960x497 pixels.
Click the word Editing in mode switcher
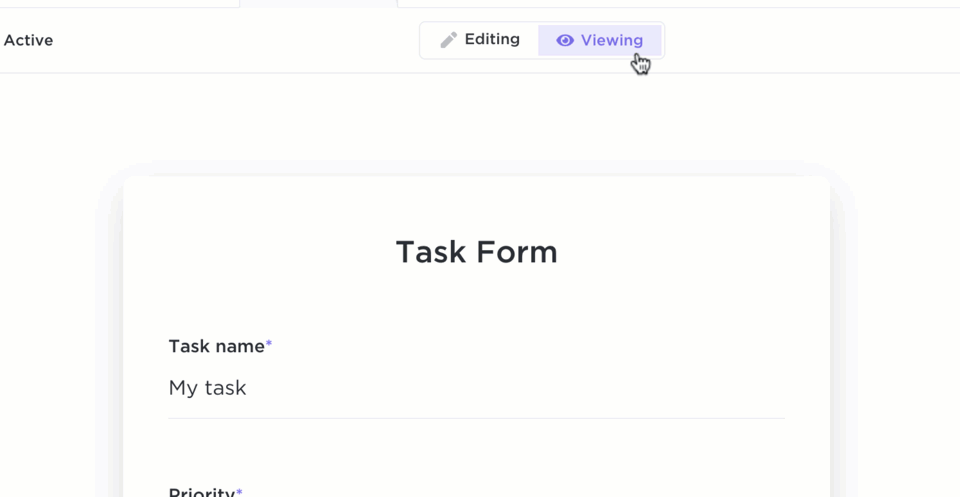[492, 40]
